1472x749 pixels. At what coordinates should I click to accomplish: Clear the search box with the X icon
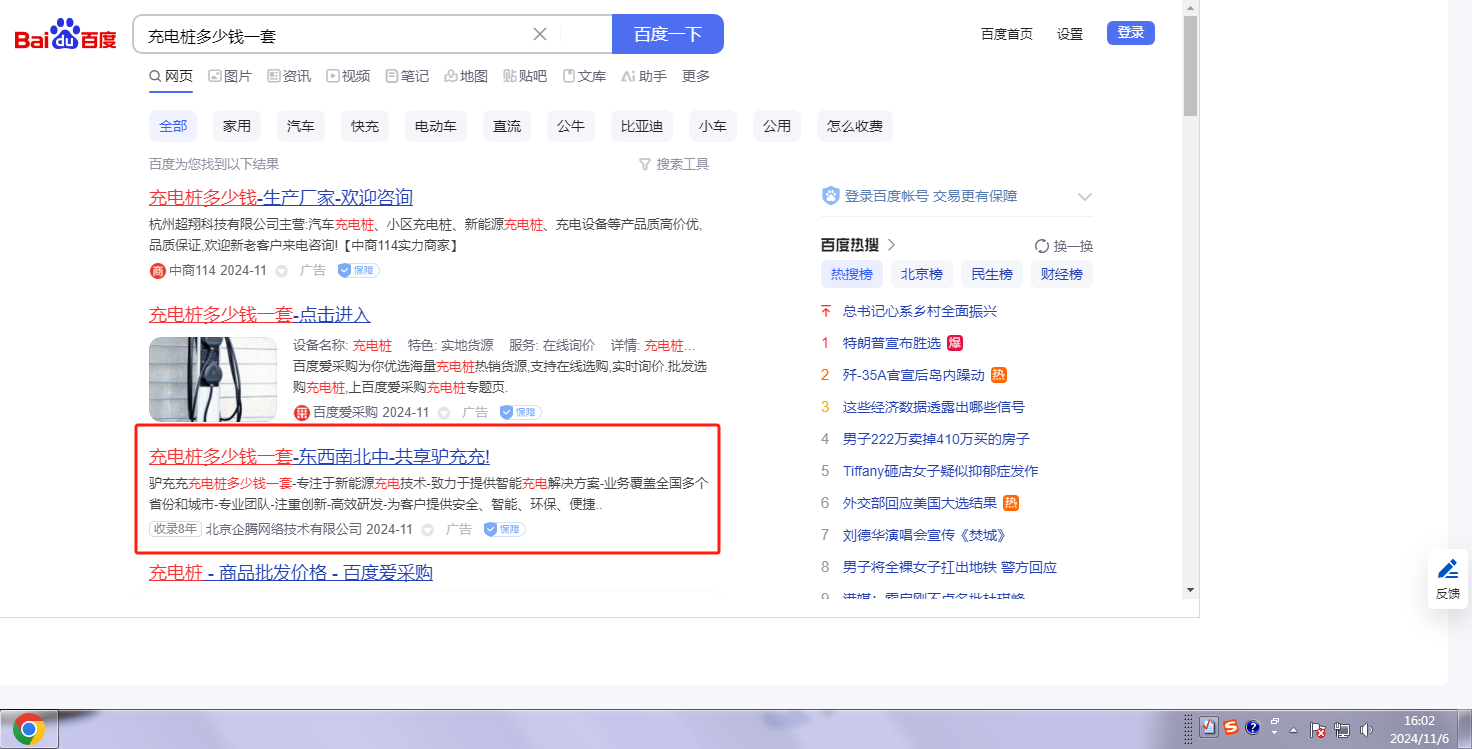point(540,34)
